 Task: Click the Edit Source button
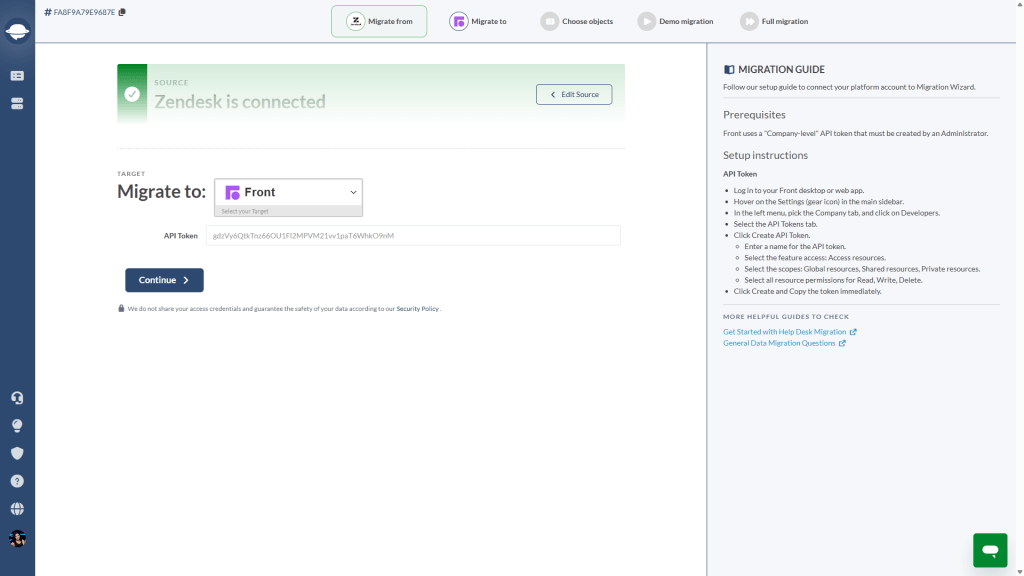574,95
